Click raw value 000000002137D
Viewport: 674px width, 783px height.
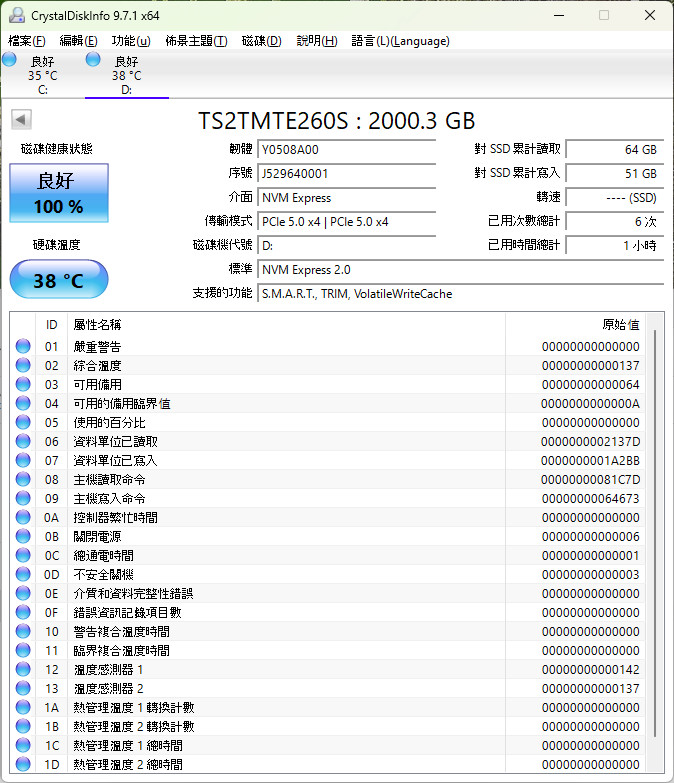pos(590,442)
